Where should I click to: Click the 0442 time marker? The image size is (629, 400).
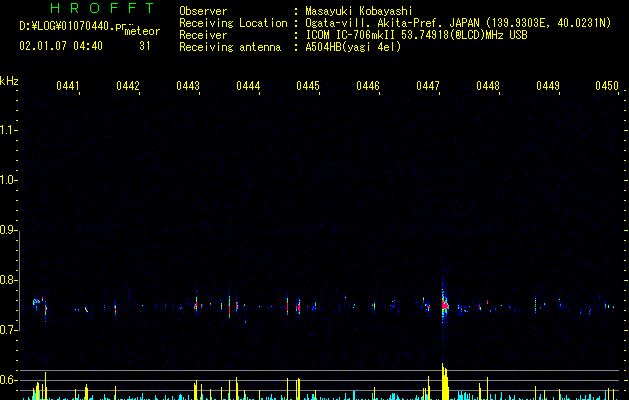click(128, 86)
